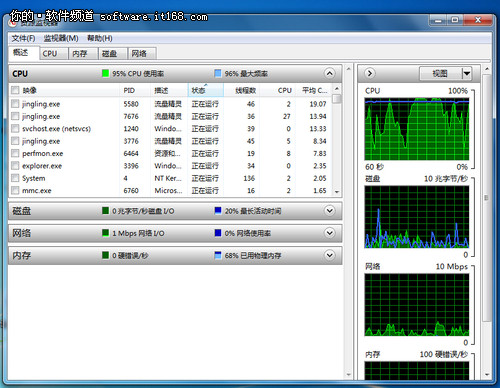
Task: Expand the 磁盘 section chevron
Action: tap(329, 211)
